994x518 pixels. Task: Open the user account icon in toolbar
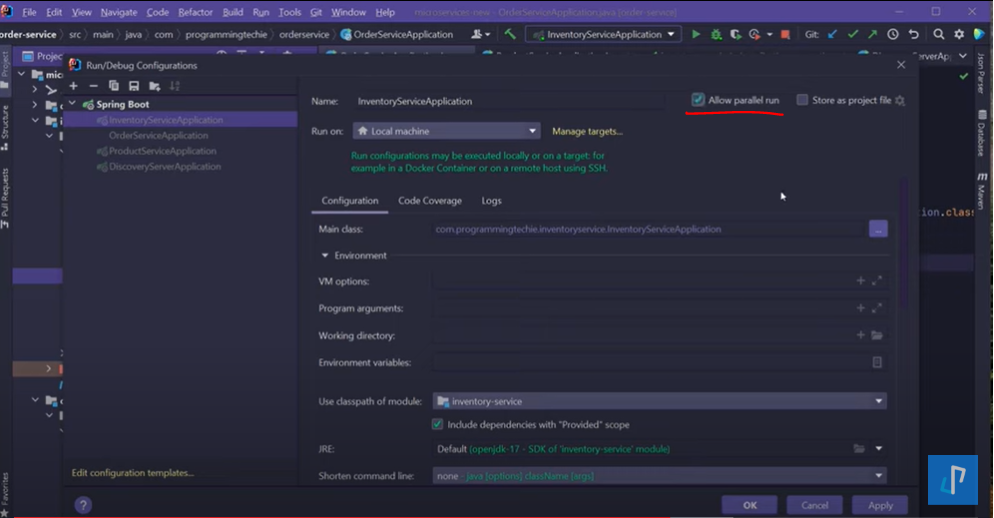pyautogui.click(x=479, y=34)
